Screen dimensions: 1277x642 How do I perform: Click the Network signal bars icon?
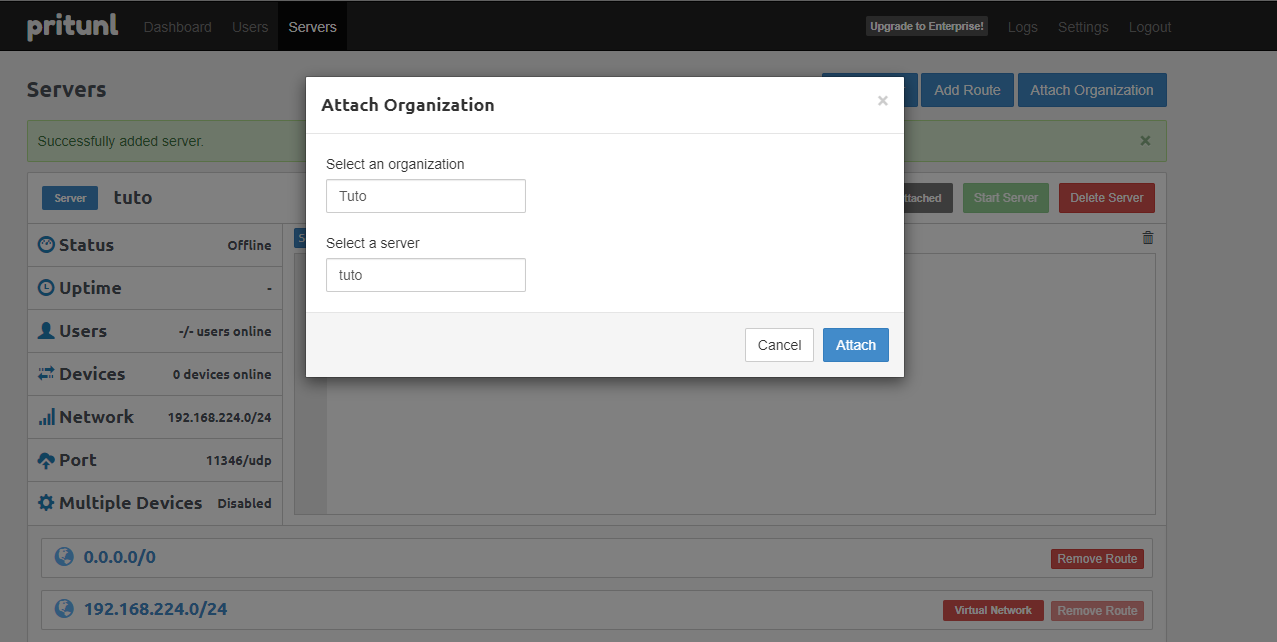pyautogui.click(x=46, y=417)
